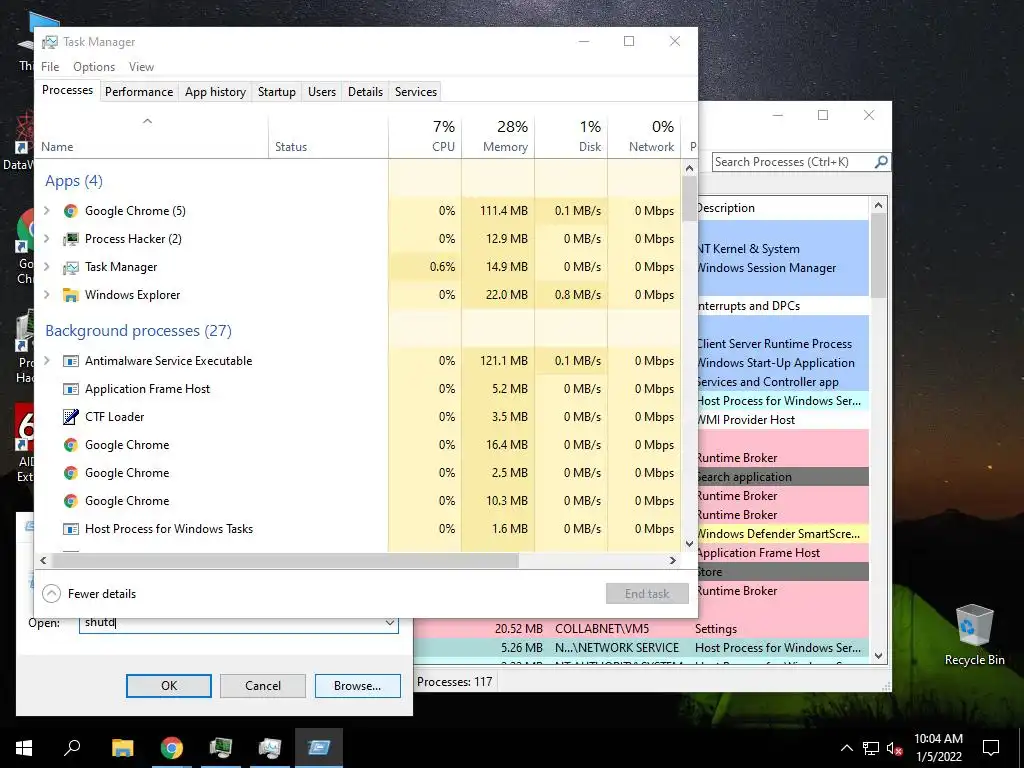This screenshot has width=1024, height=768.
Task: Switch to Task Manager on the taskbar
Action: [x=270, y=748]
